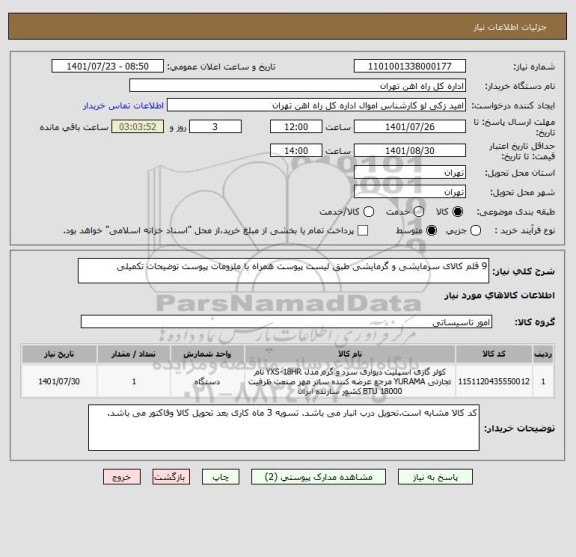The width and height of the screenshot is (576, 557).
Task: Choose the متوسط purchase type radio
Action: click(x=431, y=231)
